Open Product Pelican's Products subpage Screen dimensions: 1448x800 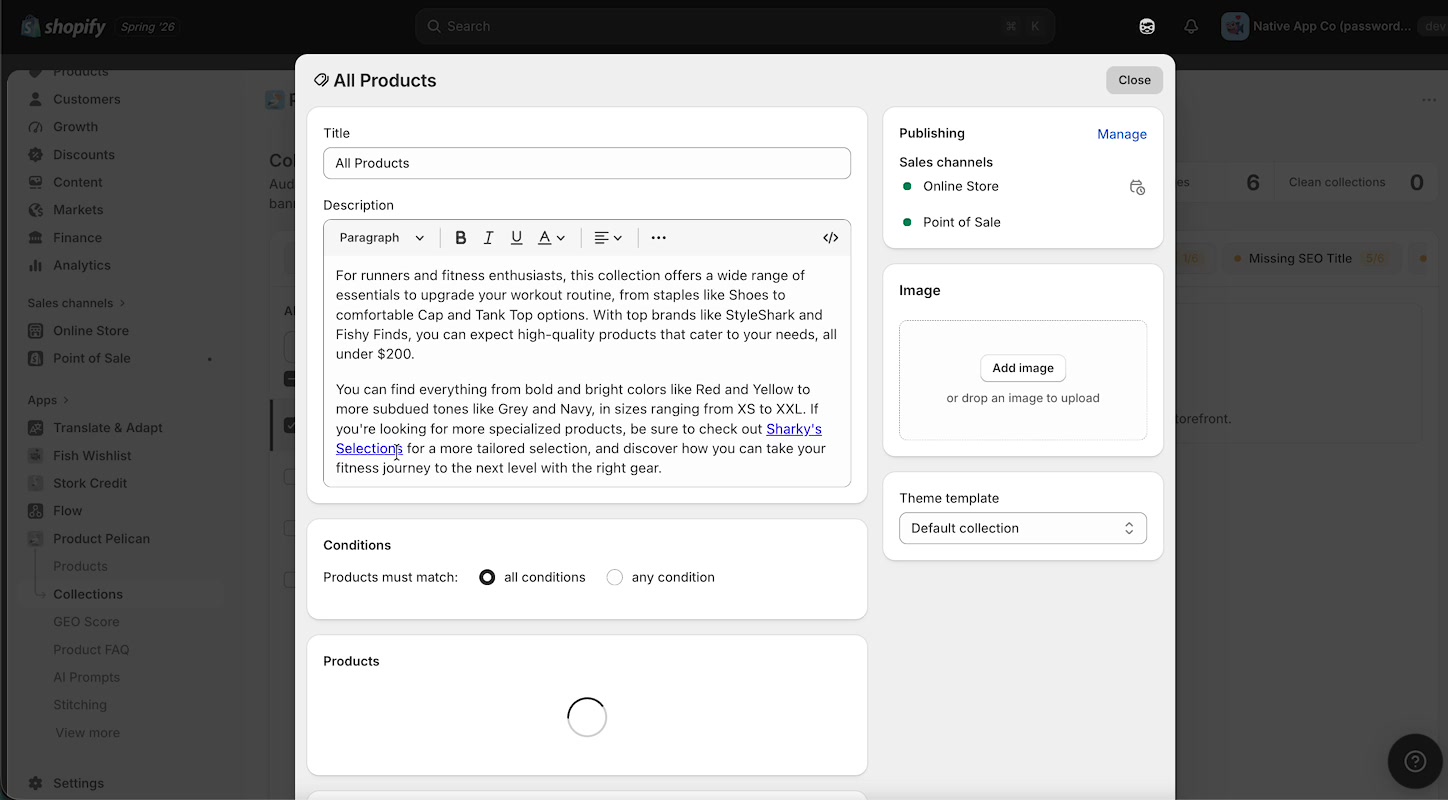(80, 566)
